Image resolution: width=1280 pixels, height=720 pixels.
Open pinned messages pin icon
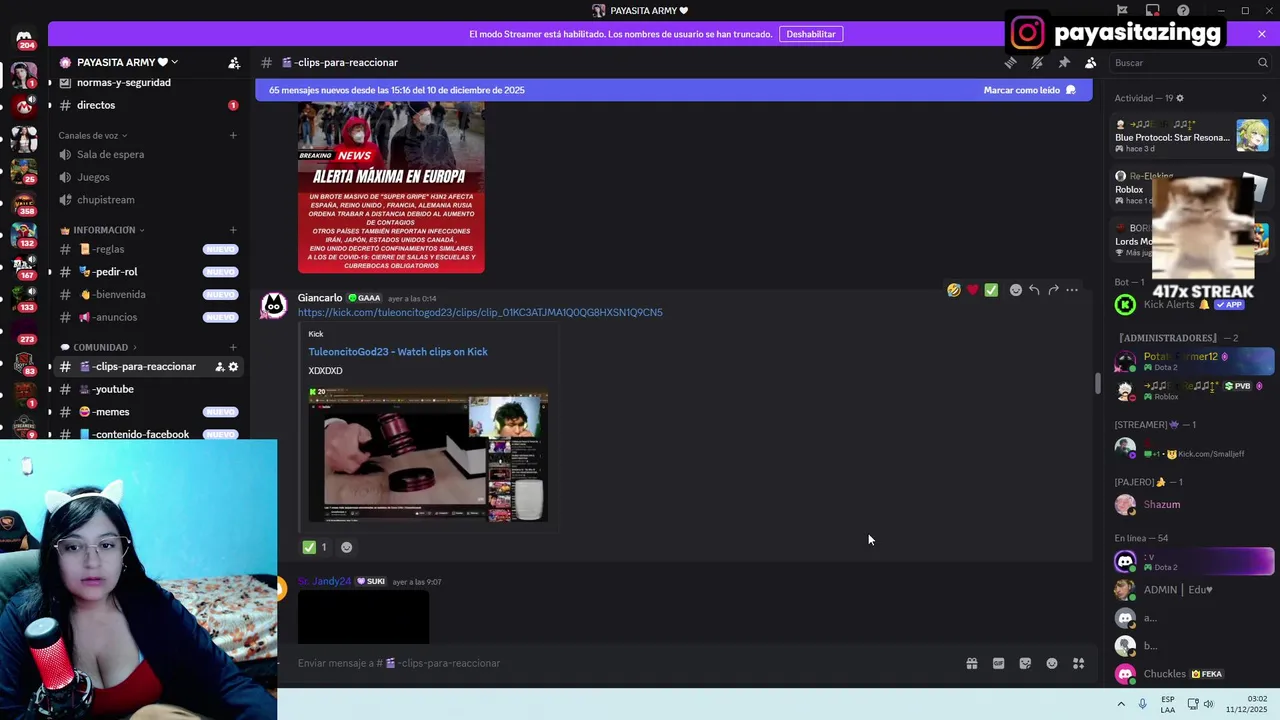click(x=1064, y=62)
